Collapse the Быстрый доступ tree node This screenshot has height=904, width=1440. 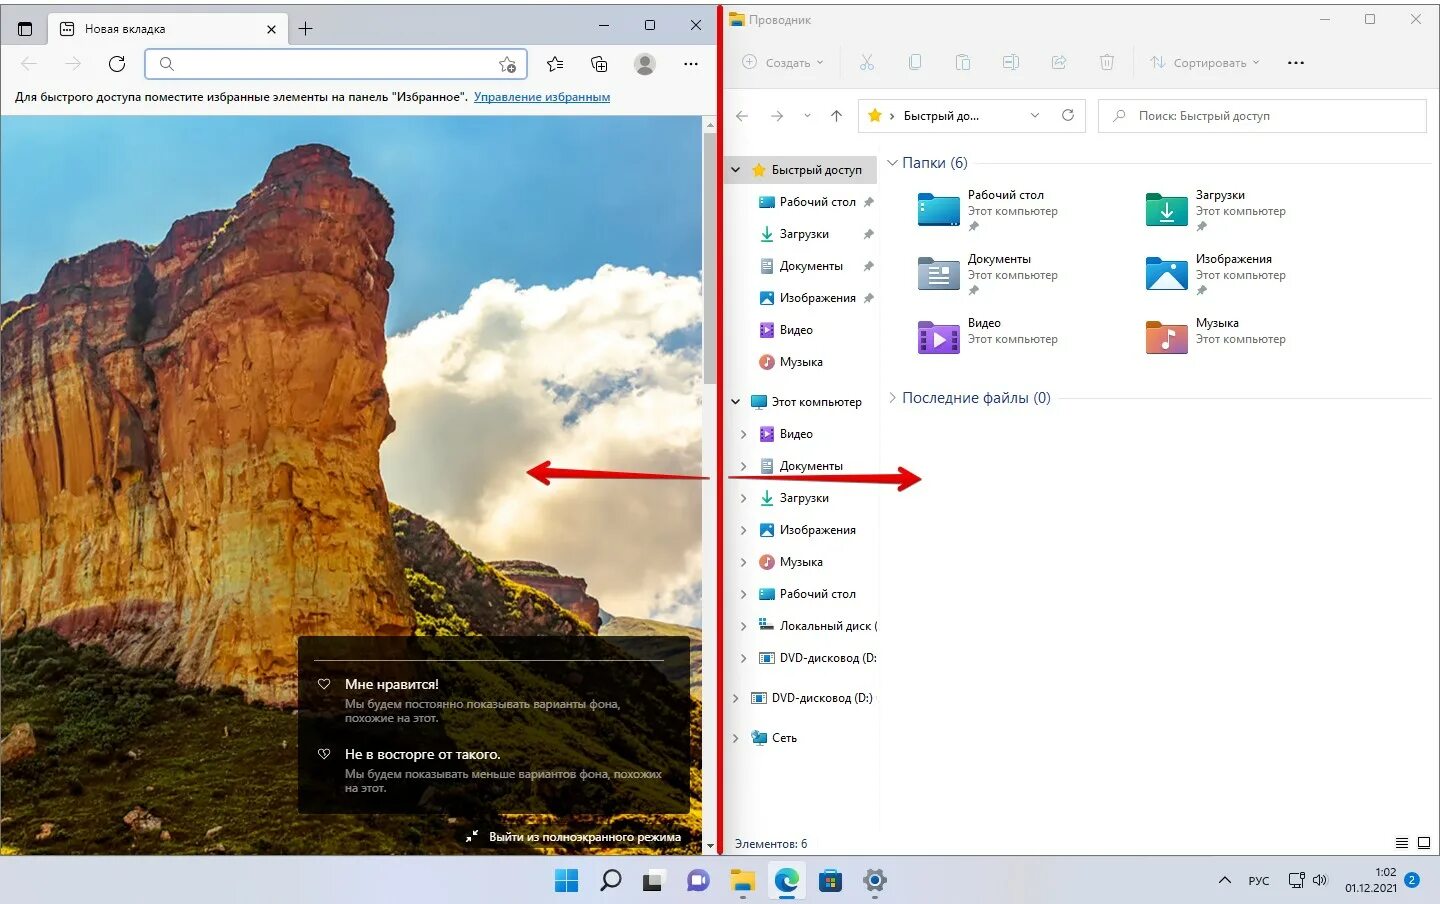(x=736, y=170)
